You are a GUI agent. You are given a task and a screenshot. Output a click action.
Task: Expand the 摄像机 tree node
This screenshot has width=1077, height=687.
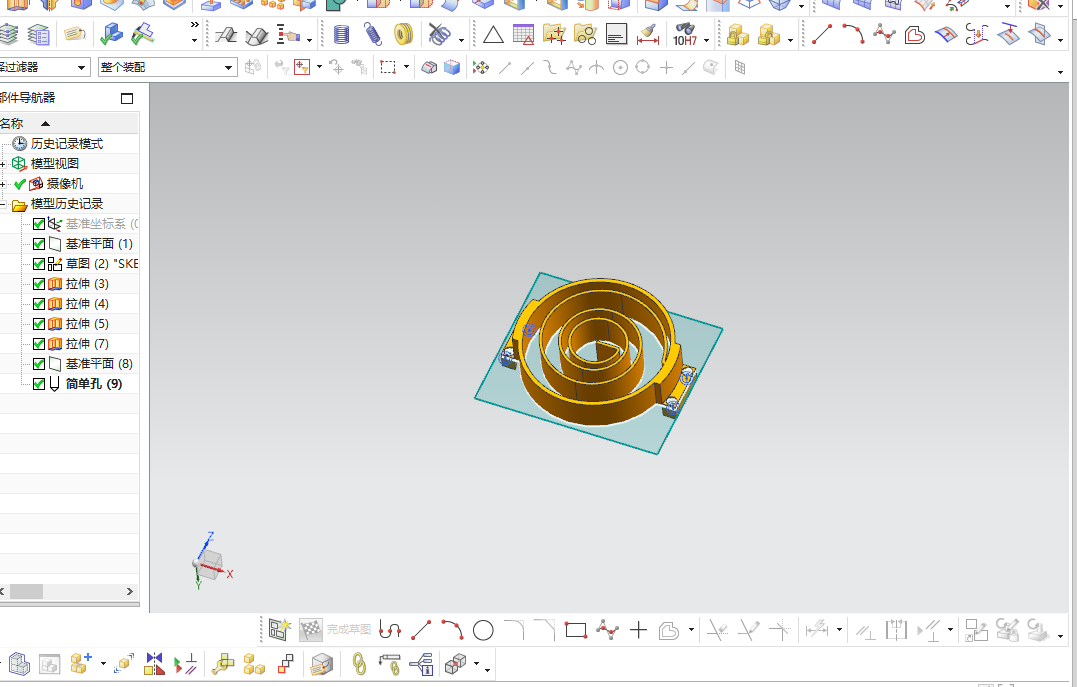point(3,184)
